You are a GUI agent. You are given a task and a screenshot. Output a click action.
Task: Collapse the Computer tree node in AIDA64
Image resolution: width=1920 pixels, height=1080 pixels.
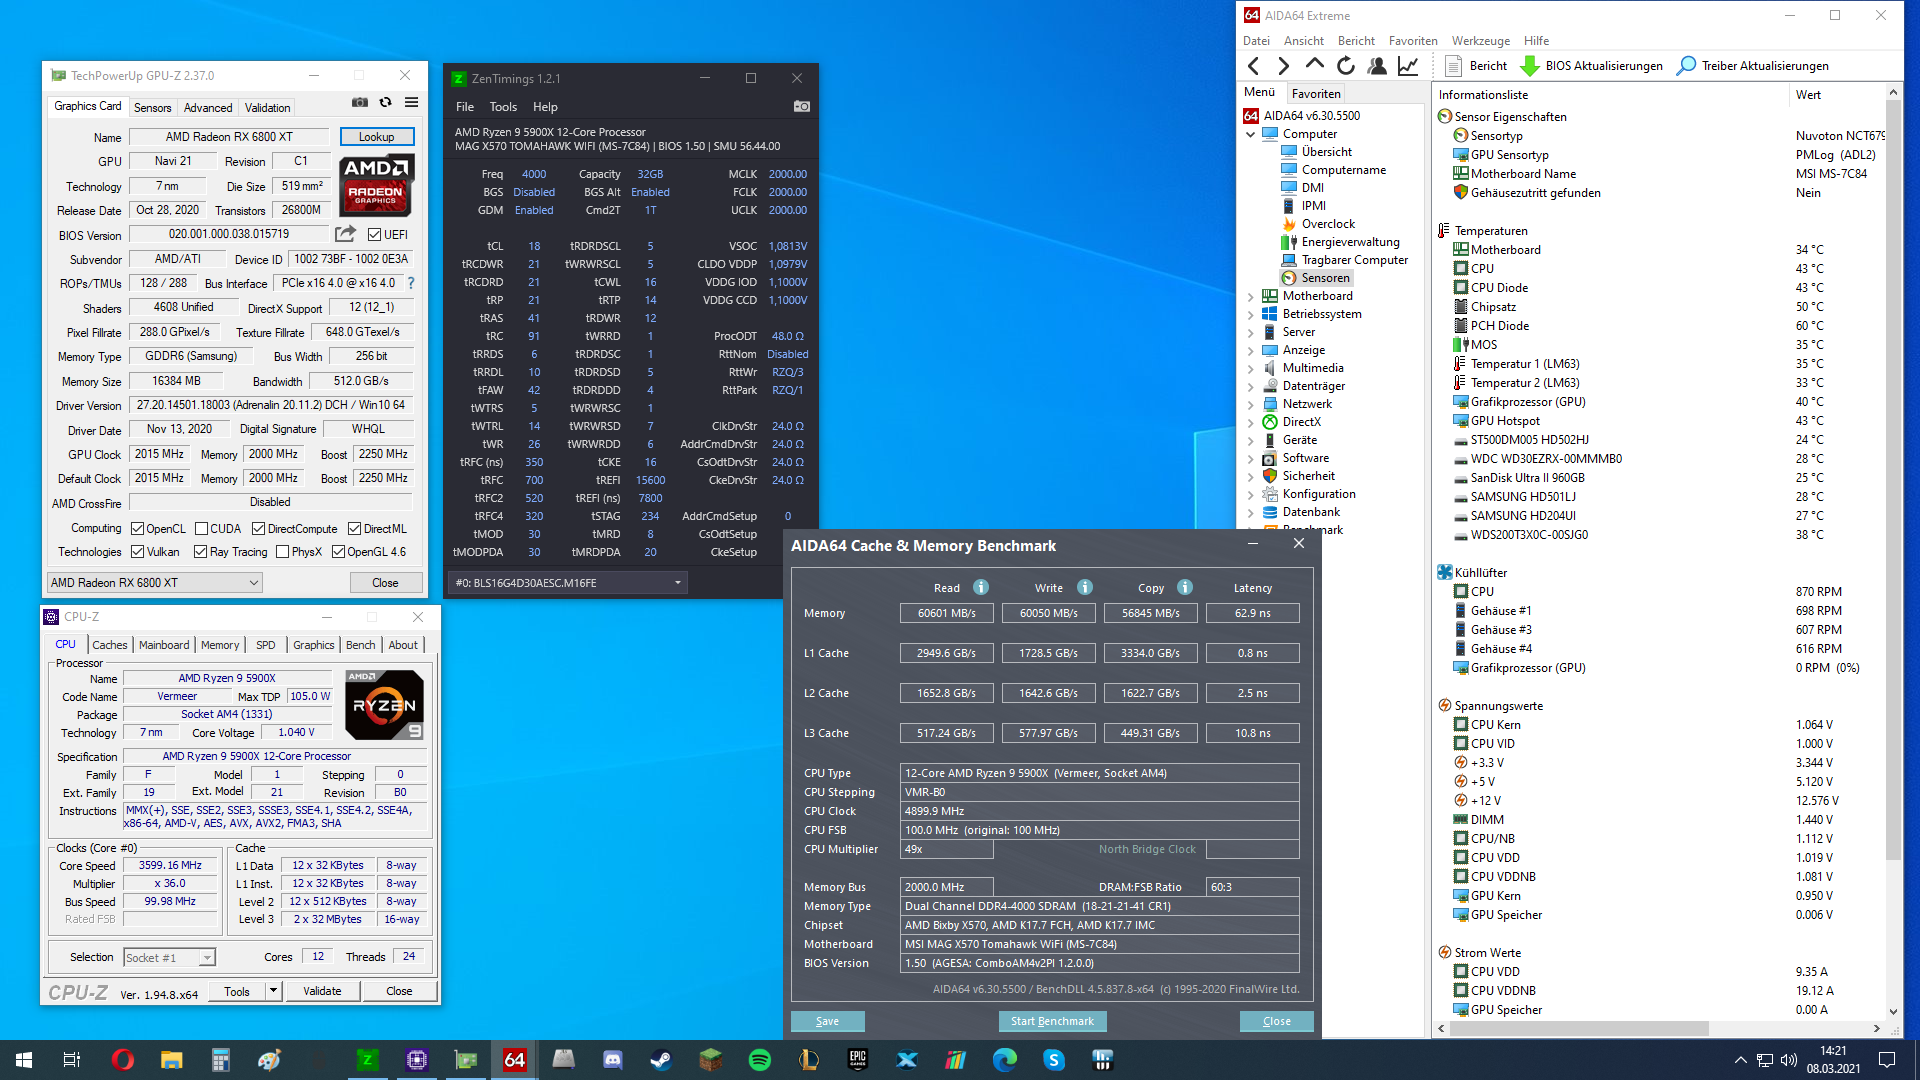click(x=1250, y=134)
